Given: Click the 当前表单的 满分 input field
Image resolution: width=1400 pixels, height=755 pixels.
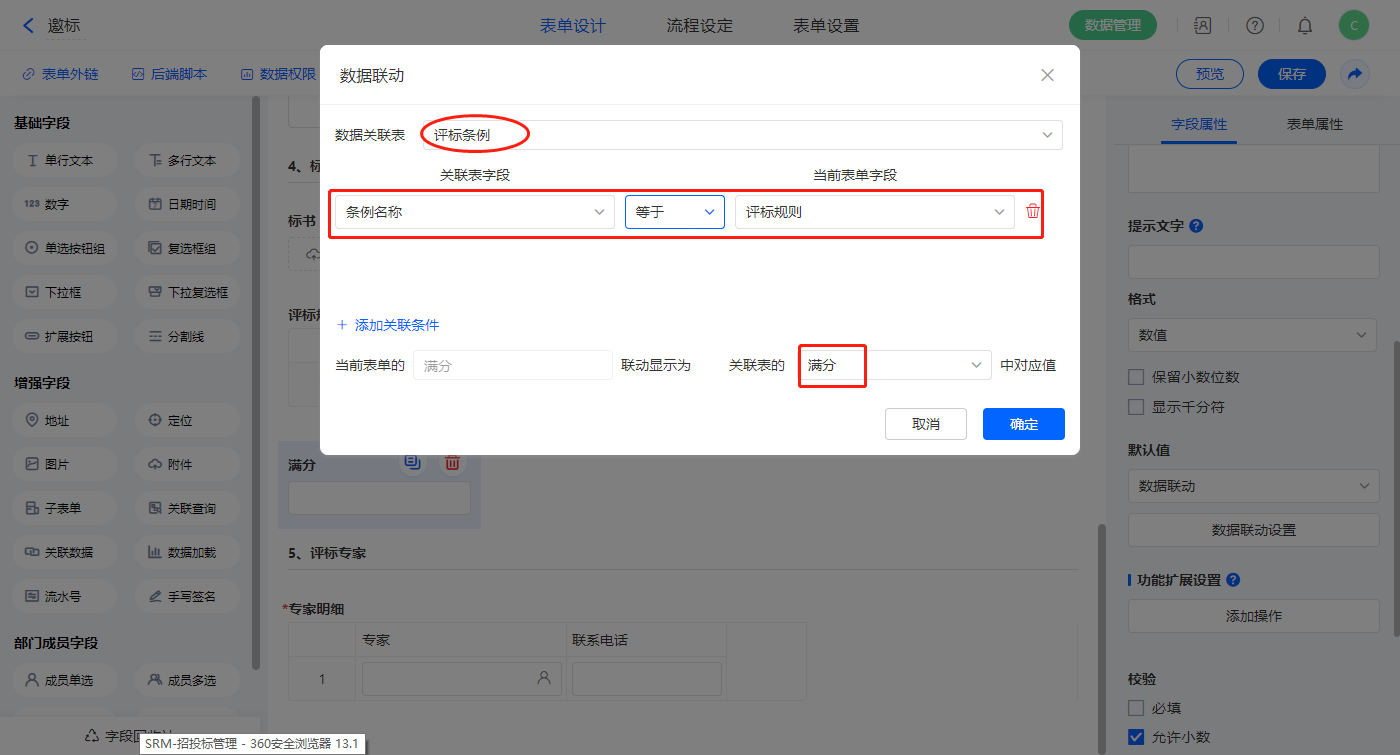Looking at the screenshot, I should pyautogui.click(x=512, y=366).
